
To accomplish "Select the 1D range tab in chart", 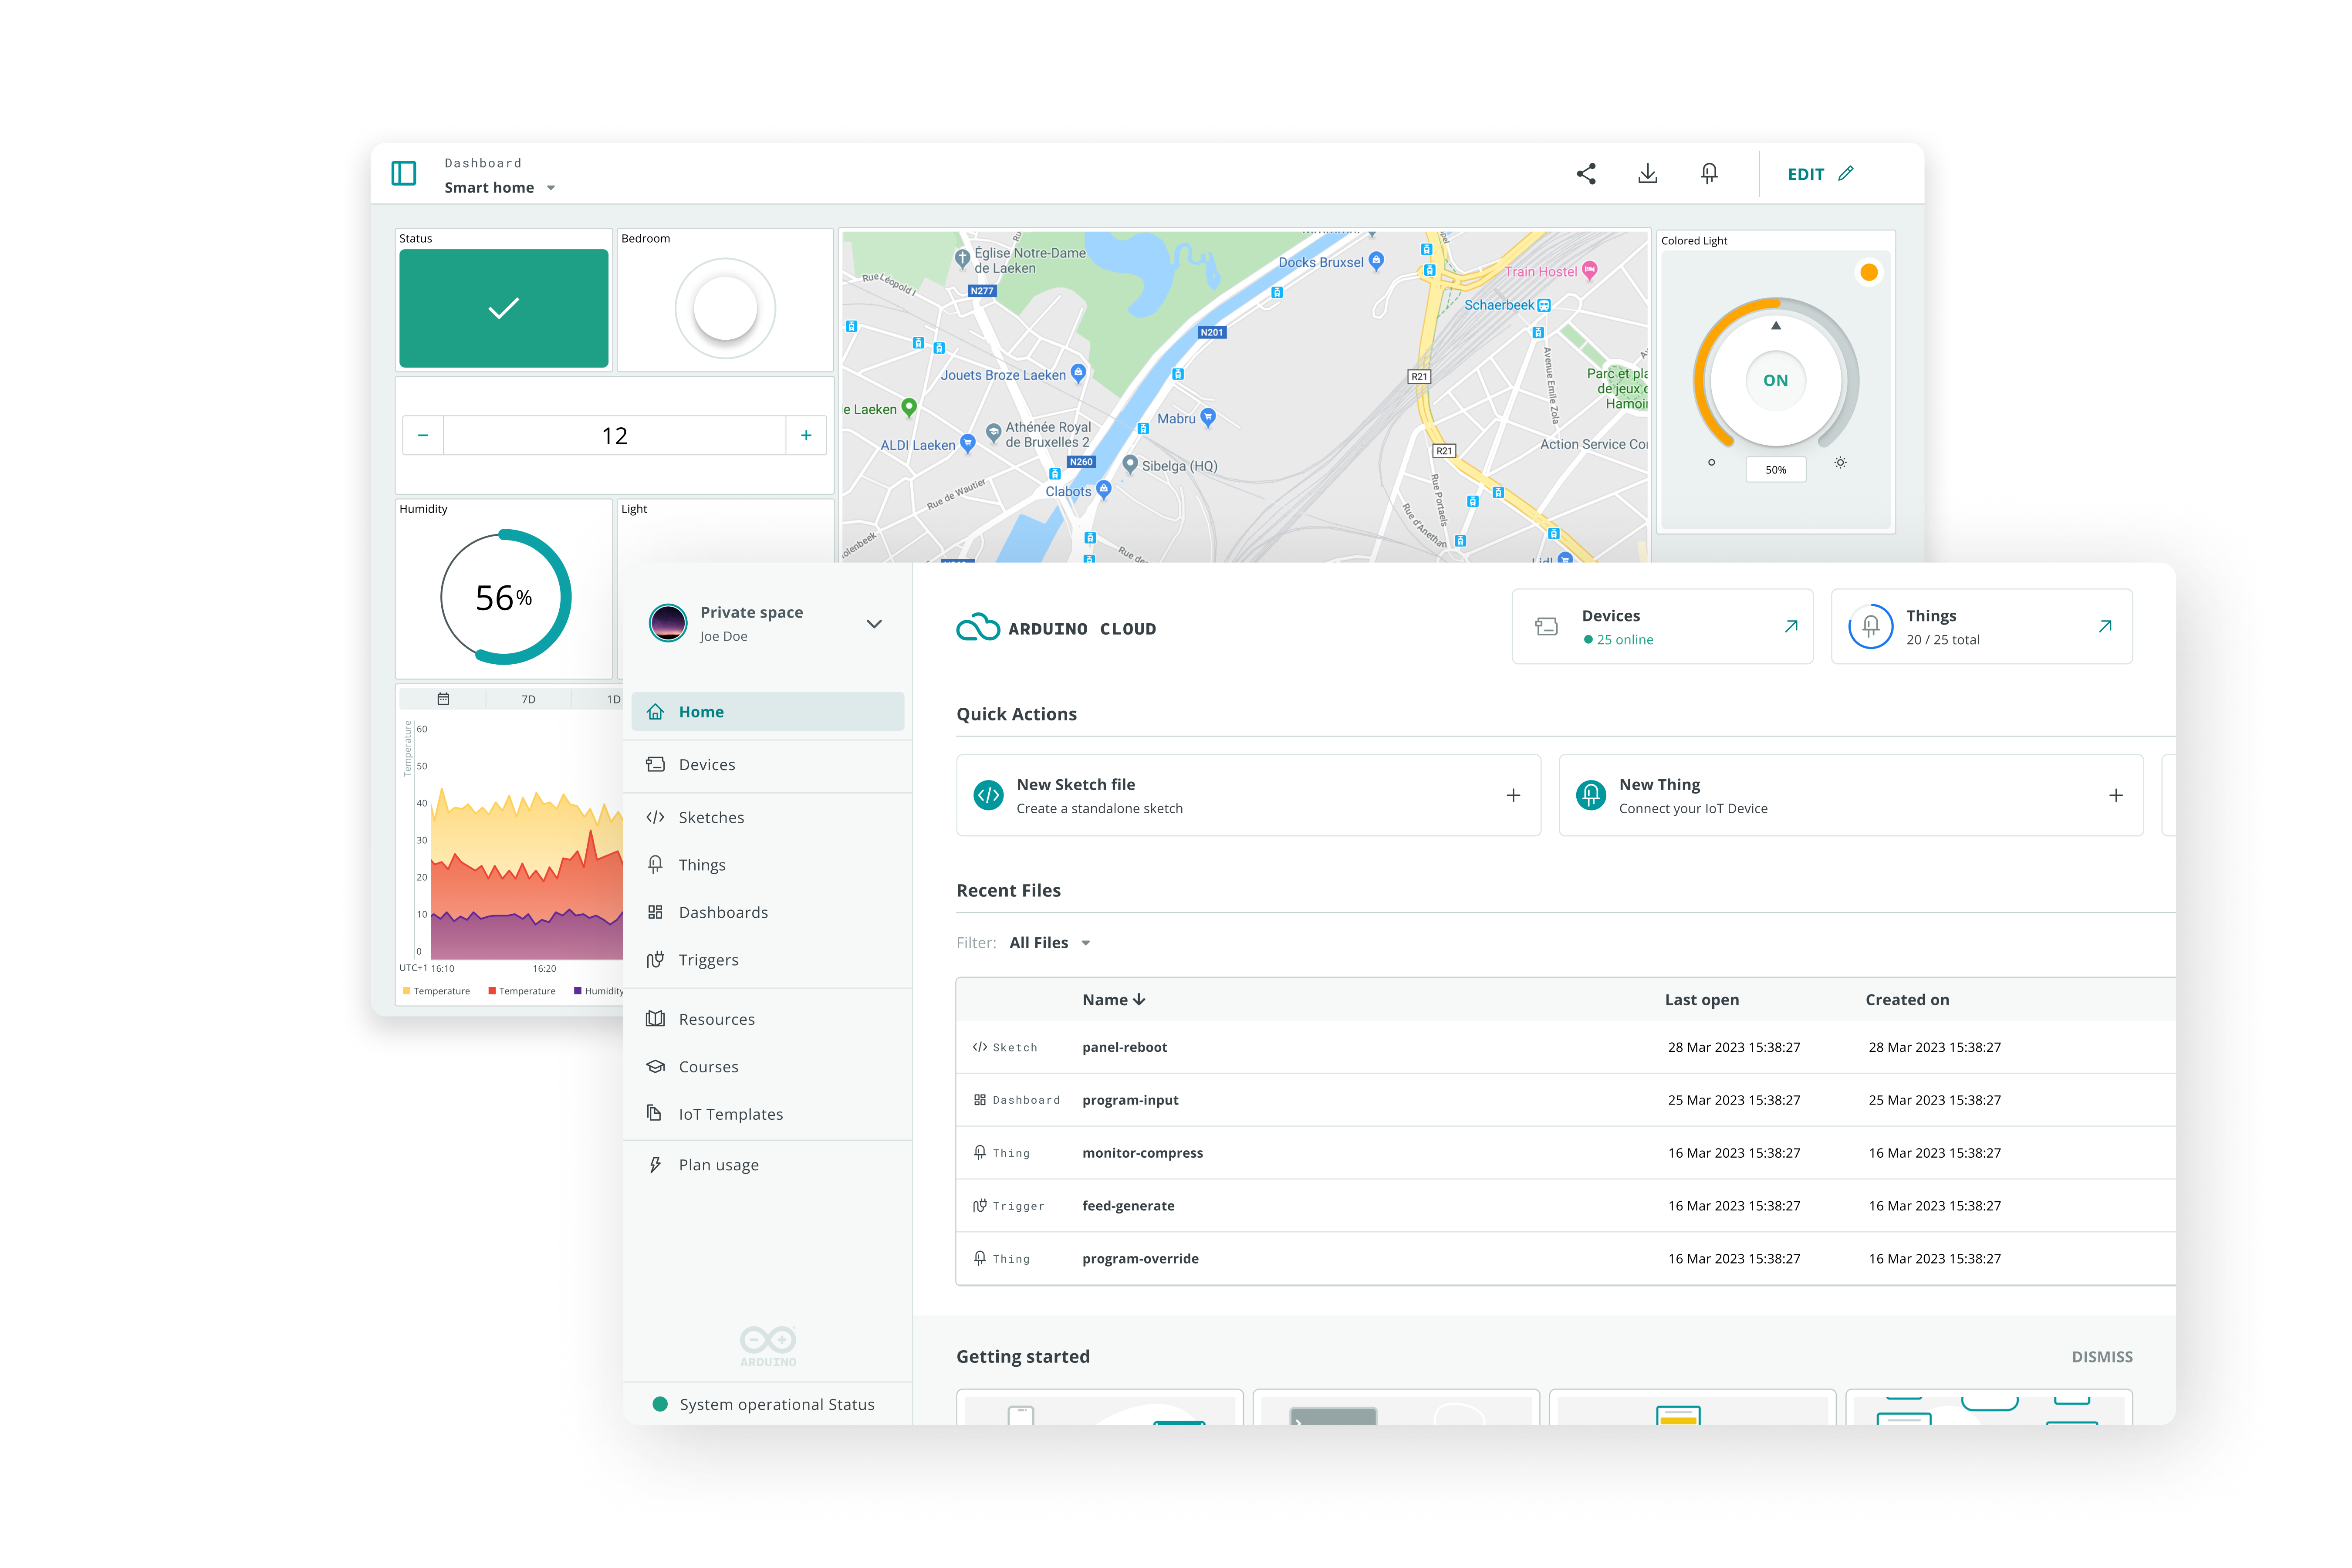I will (613, 699).
